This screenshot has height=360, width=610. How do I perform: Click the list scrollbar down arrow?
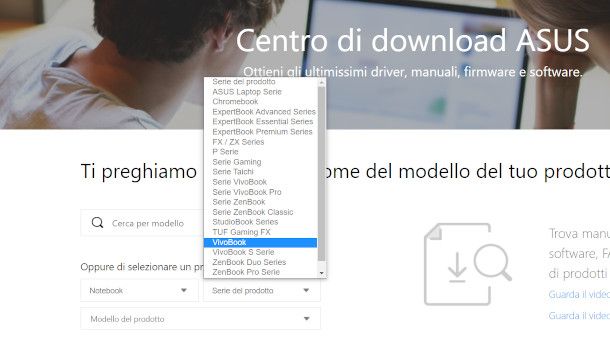tap(321, 273)
